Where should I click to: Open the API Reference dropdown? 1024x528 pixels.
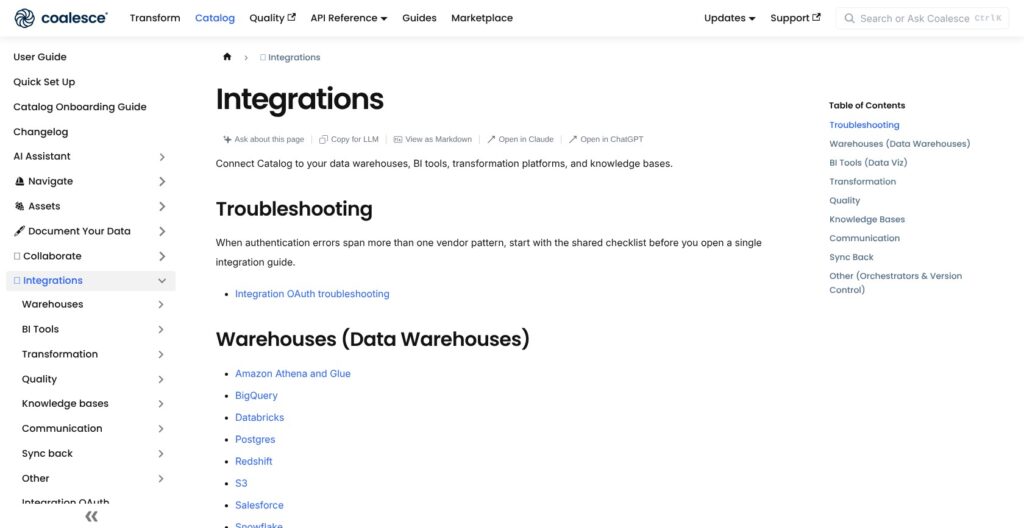tap(349, 18)
